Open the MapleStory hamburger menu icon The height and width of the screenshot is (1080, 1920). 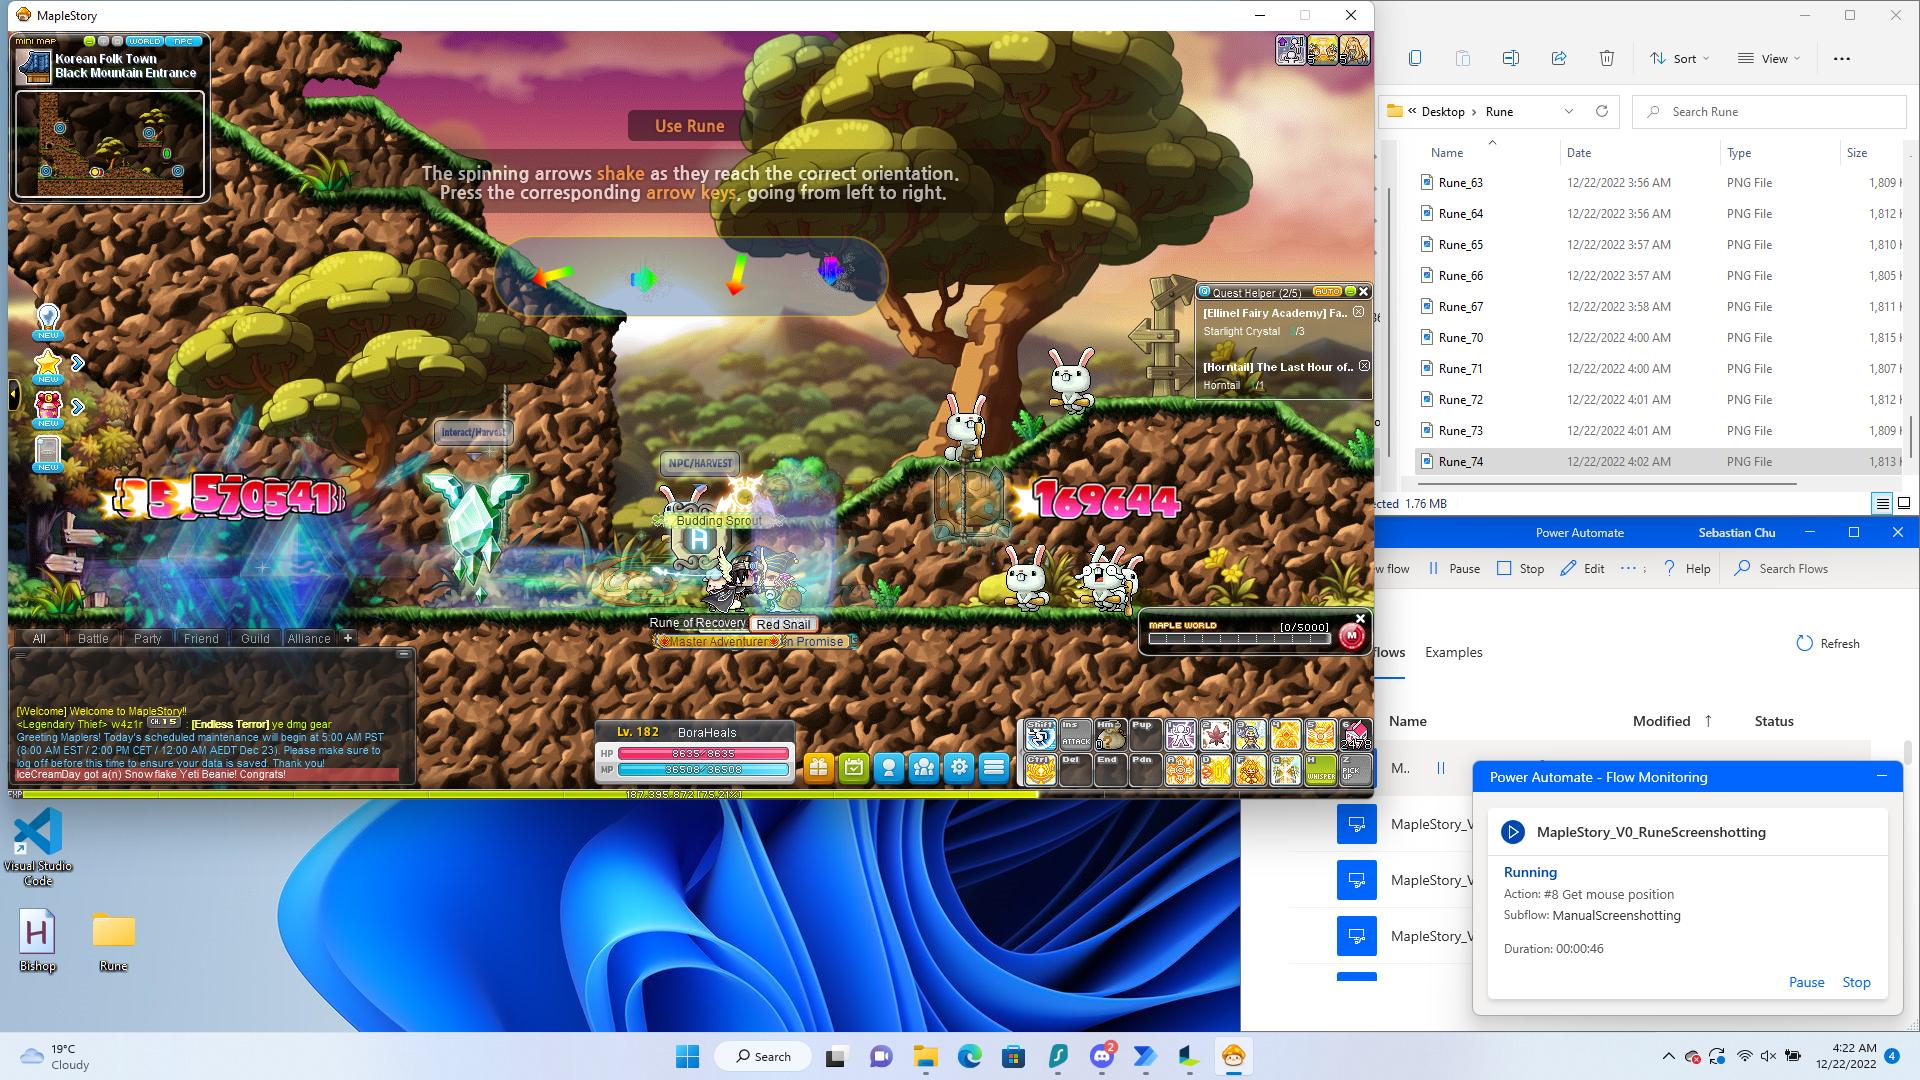pyautogui.click(x=994, y=768)
